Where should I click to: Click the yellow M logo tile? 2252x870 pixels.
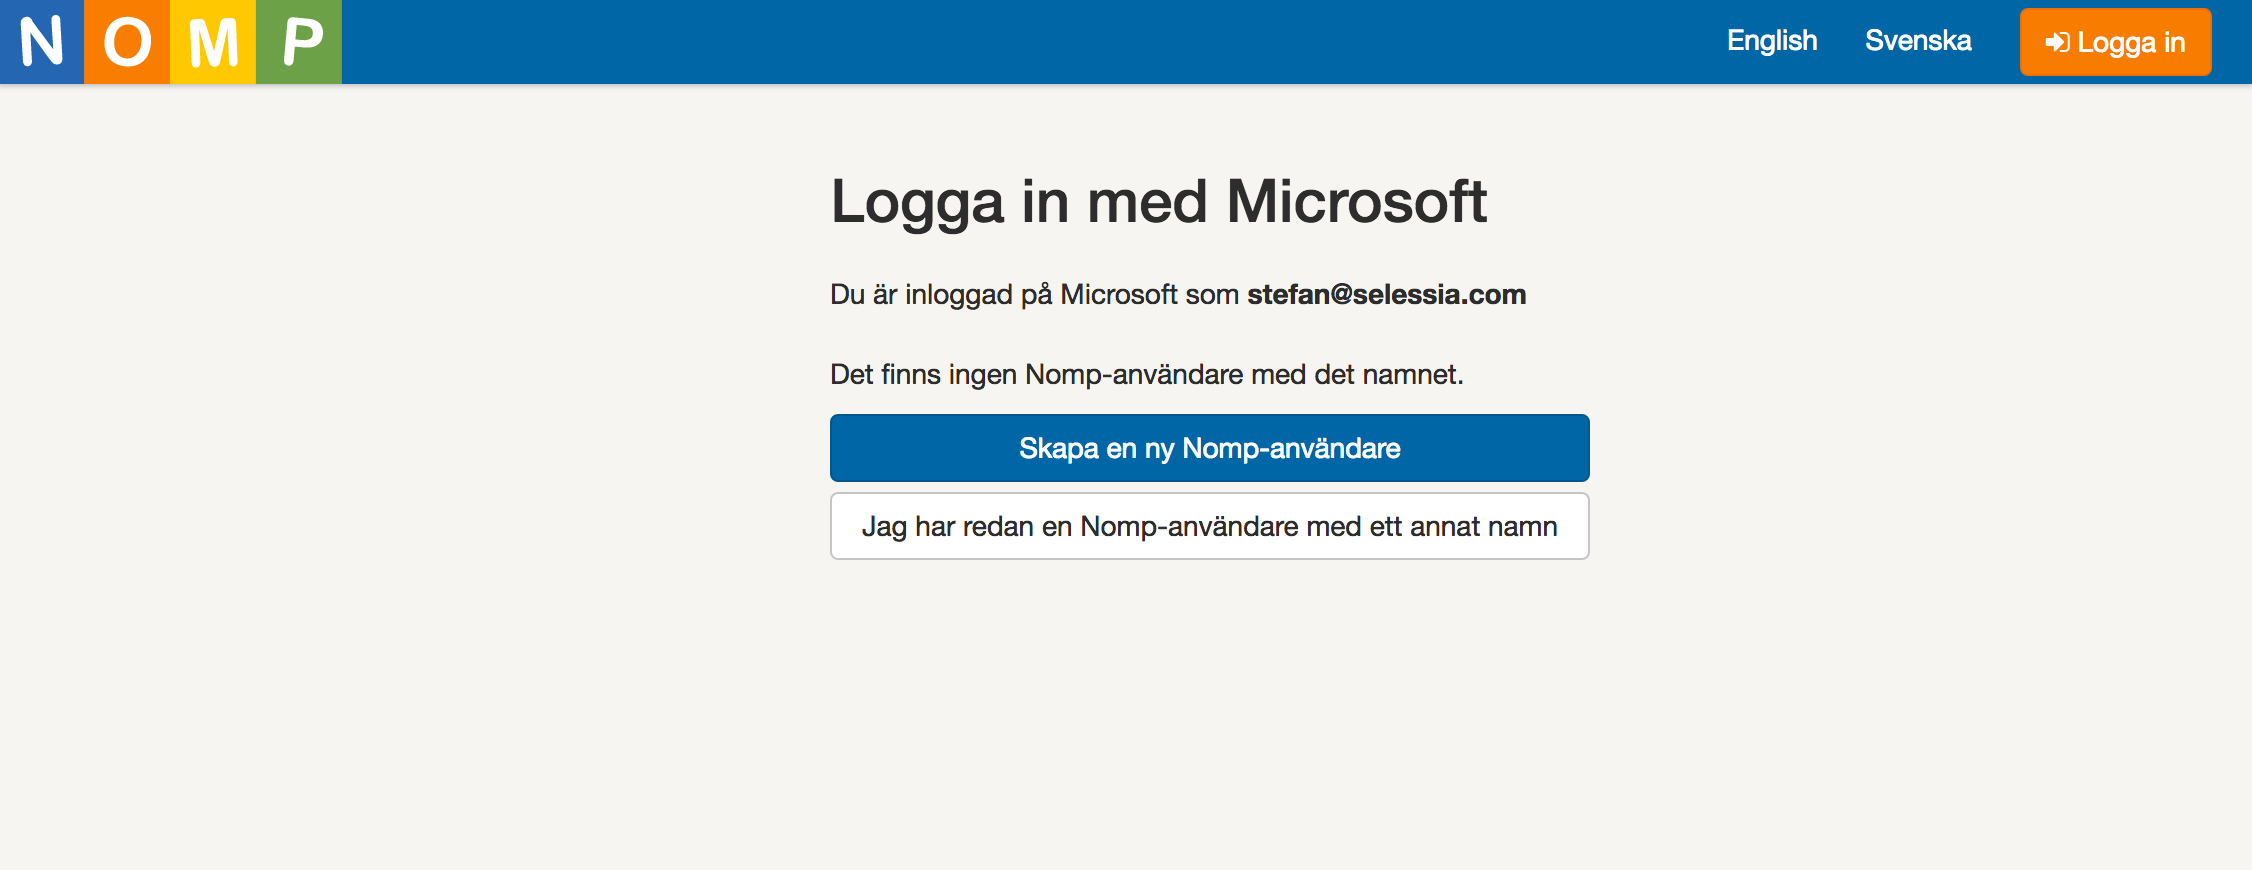(x=213, y=42)
